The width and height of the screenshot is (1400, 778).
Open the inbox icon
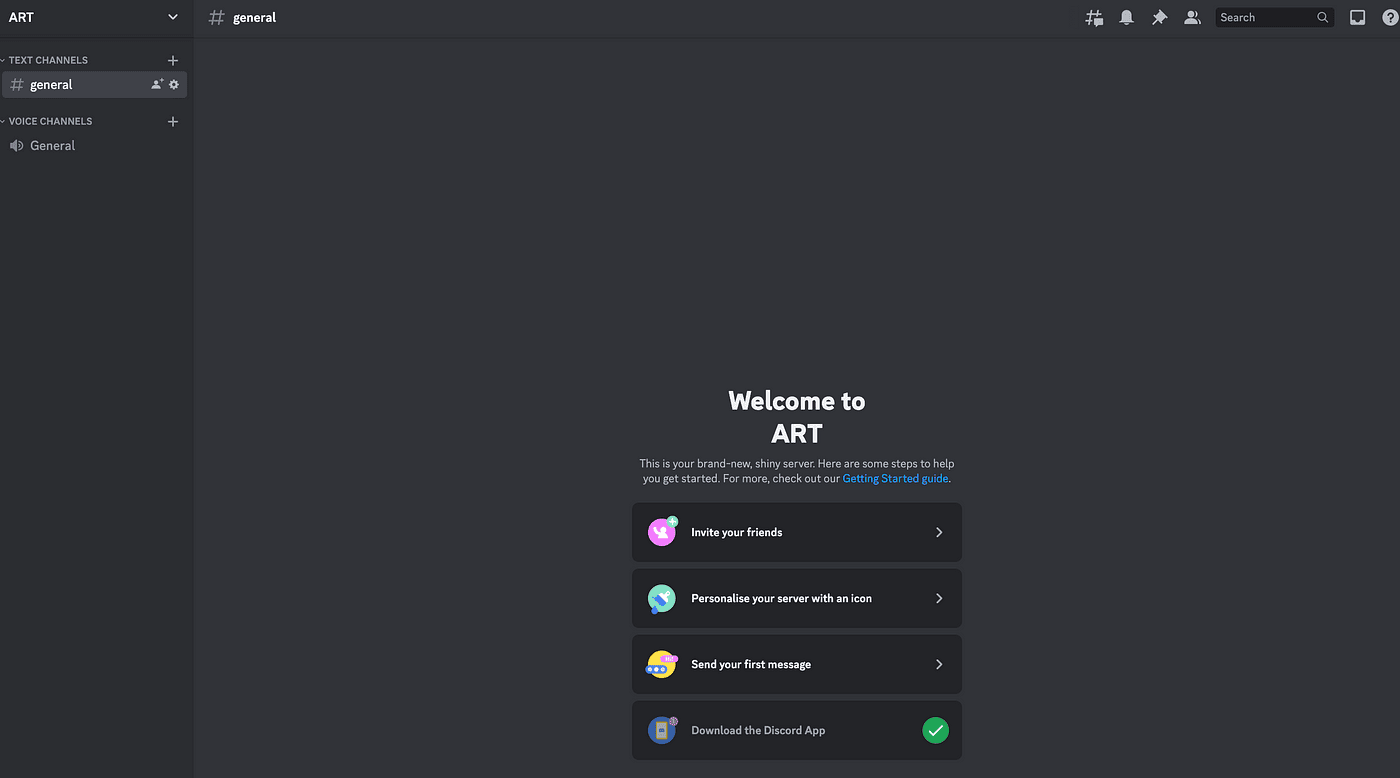pos(1357,17)
